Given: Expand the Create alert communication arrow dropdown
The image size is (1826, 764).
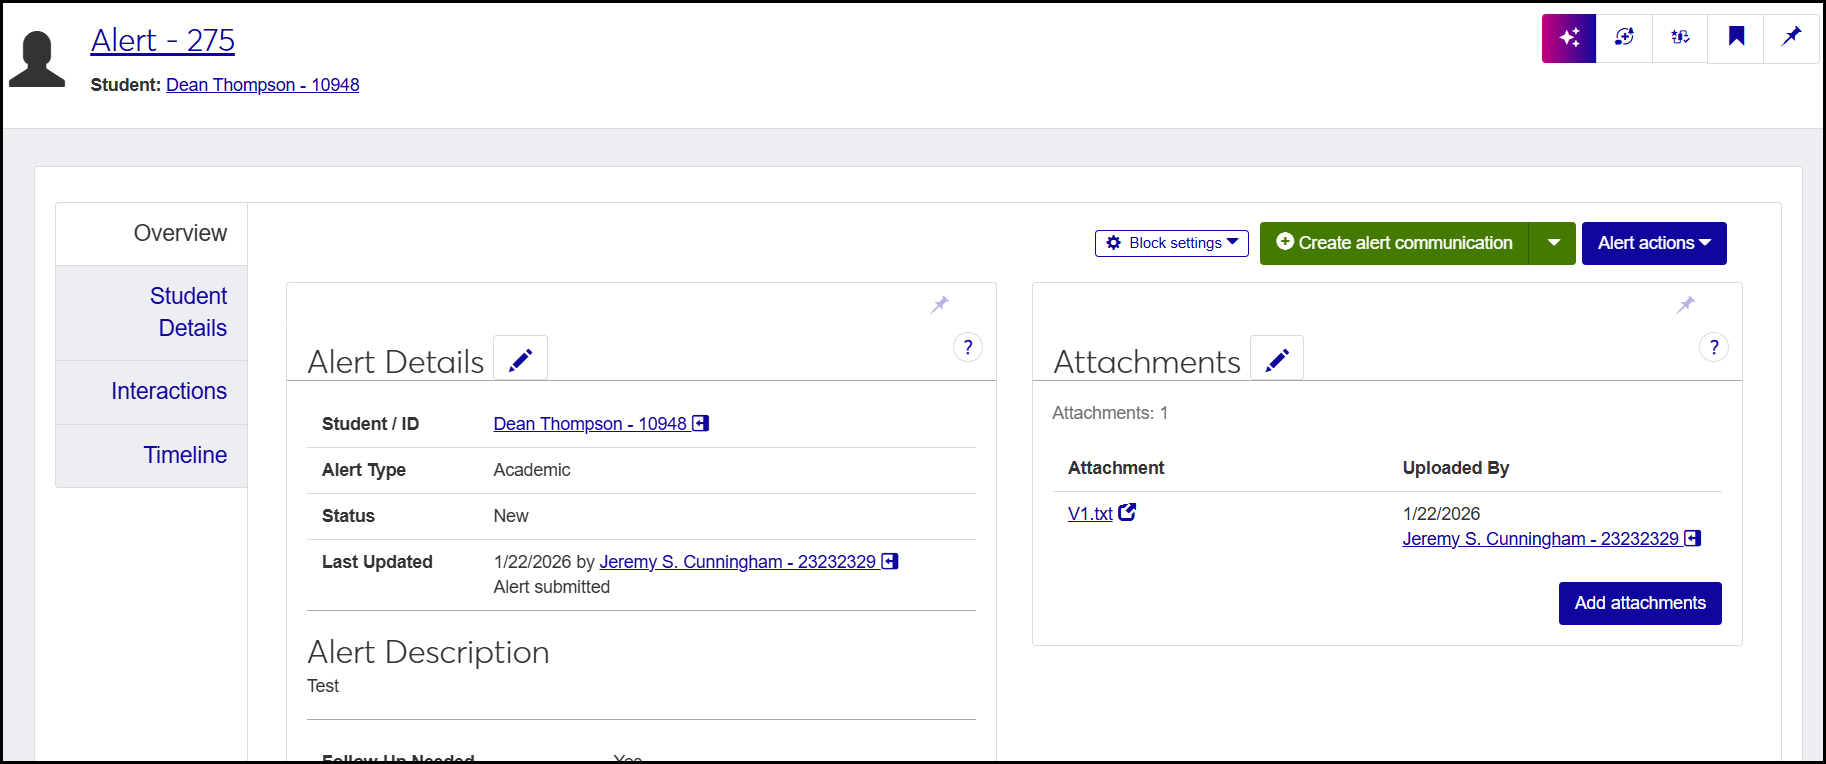Looking at the screenshot, I should 1553,243.
